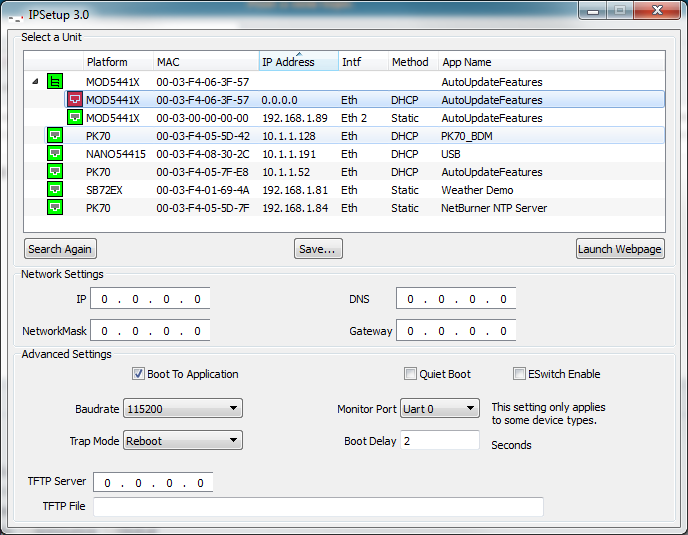This screenshot has width=688, height=535.
Task: Select MAC 00-03-F4-05-7F-E8 cell
Action: click(202, 172)
